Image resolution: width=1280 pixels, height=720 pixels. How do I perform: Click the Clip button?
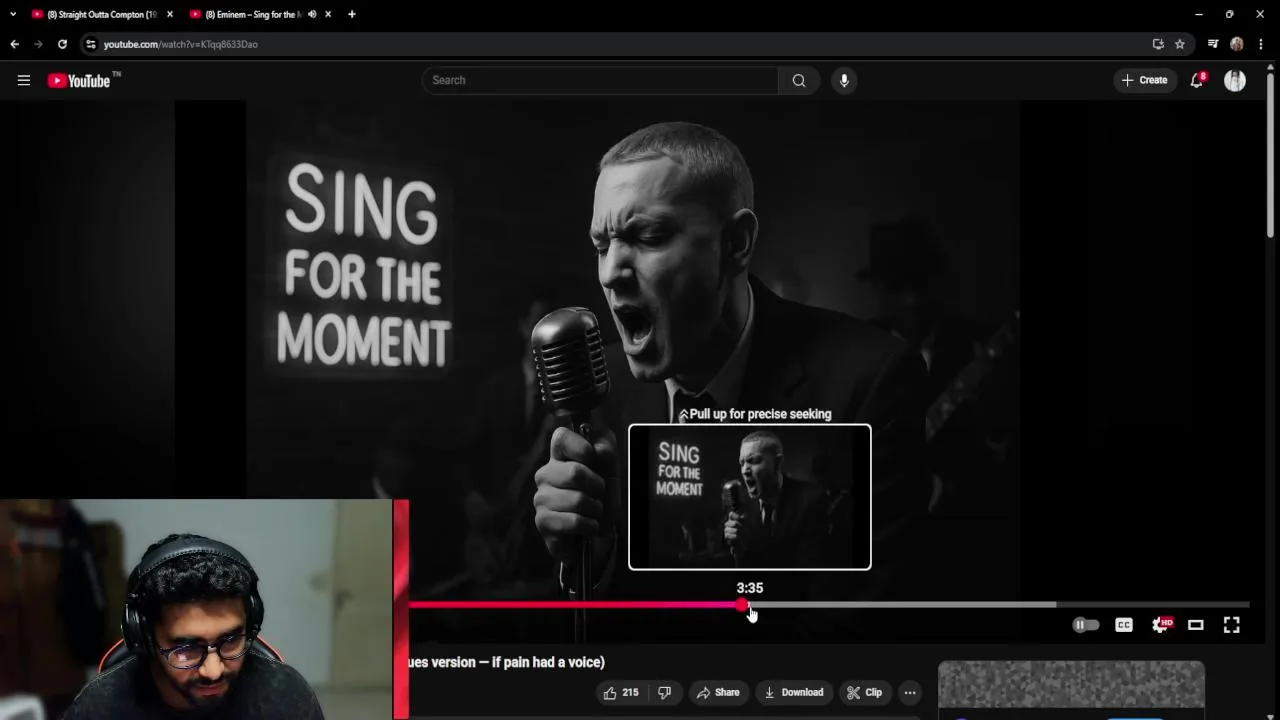tap(864, 692)
